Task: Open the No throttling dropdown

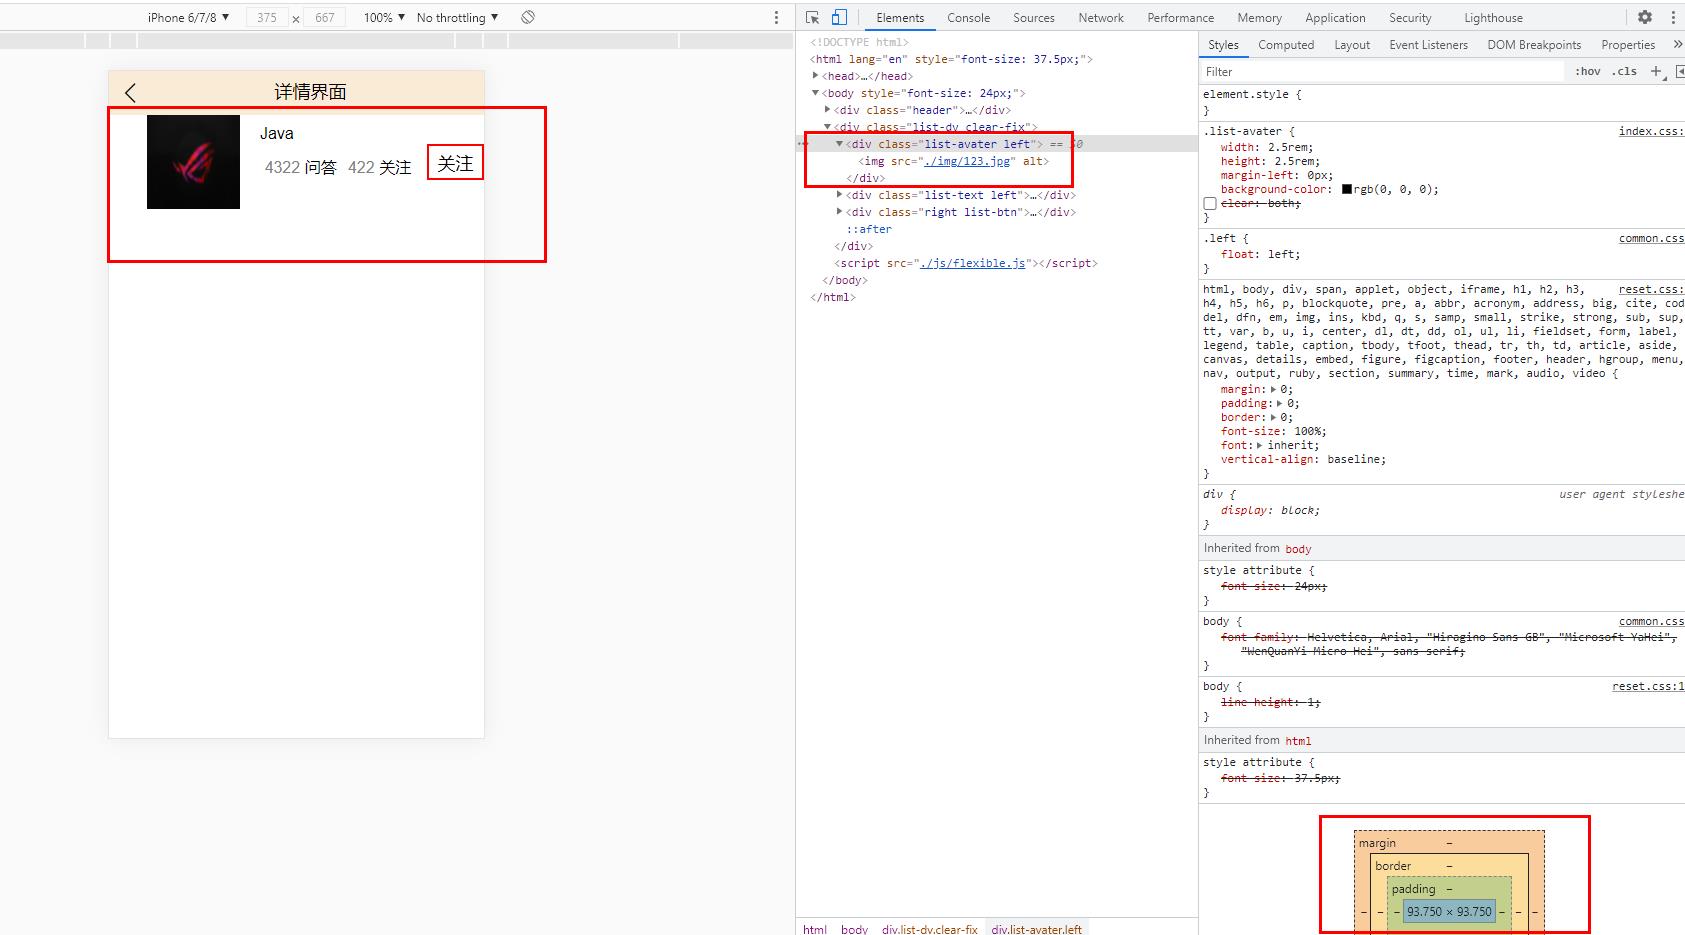Action: 457,17
